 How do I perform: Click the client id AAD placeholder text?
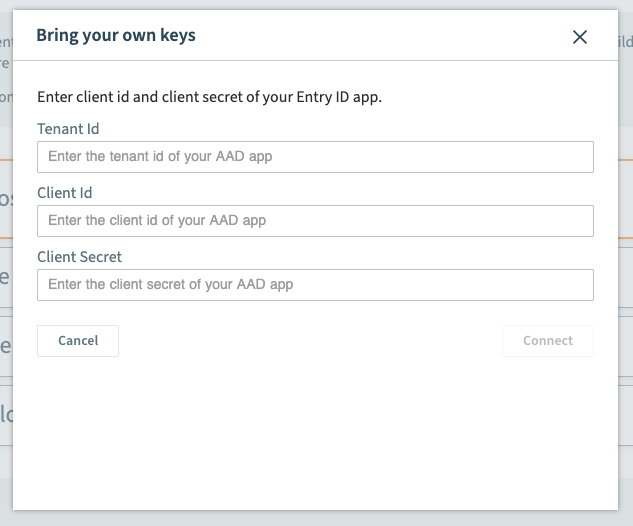point(157,221)
